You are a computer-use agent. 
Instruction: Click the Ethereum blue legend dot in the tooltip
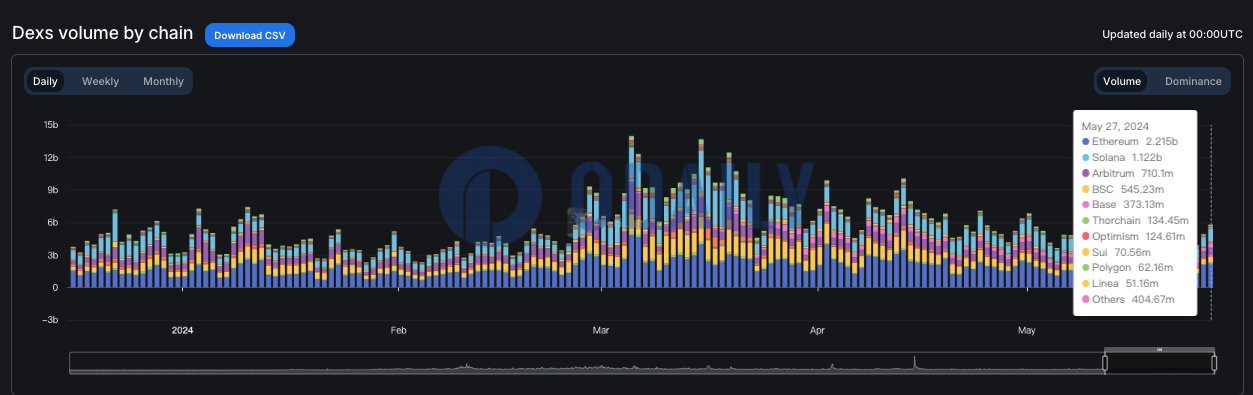pos(1085,142)
